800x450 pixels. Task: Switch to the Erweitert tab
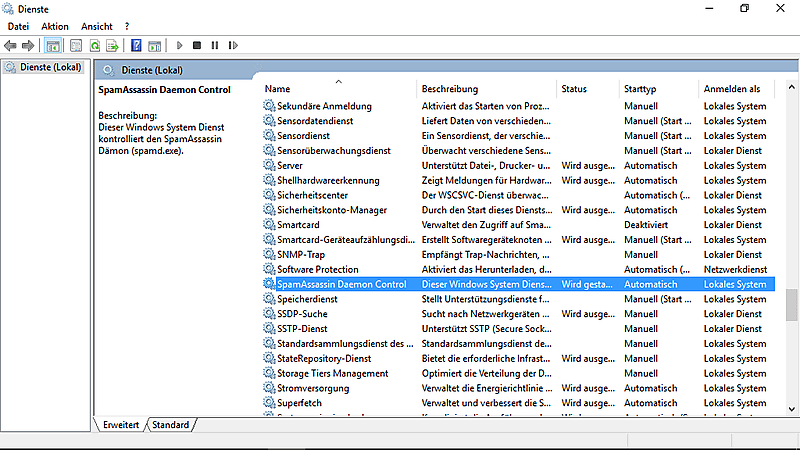121,424
